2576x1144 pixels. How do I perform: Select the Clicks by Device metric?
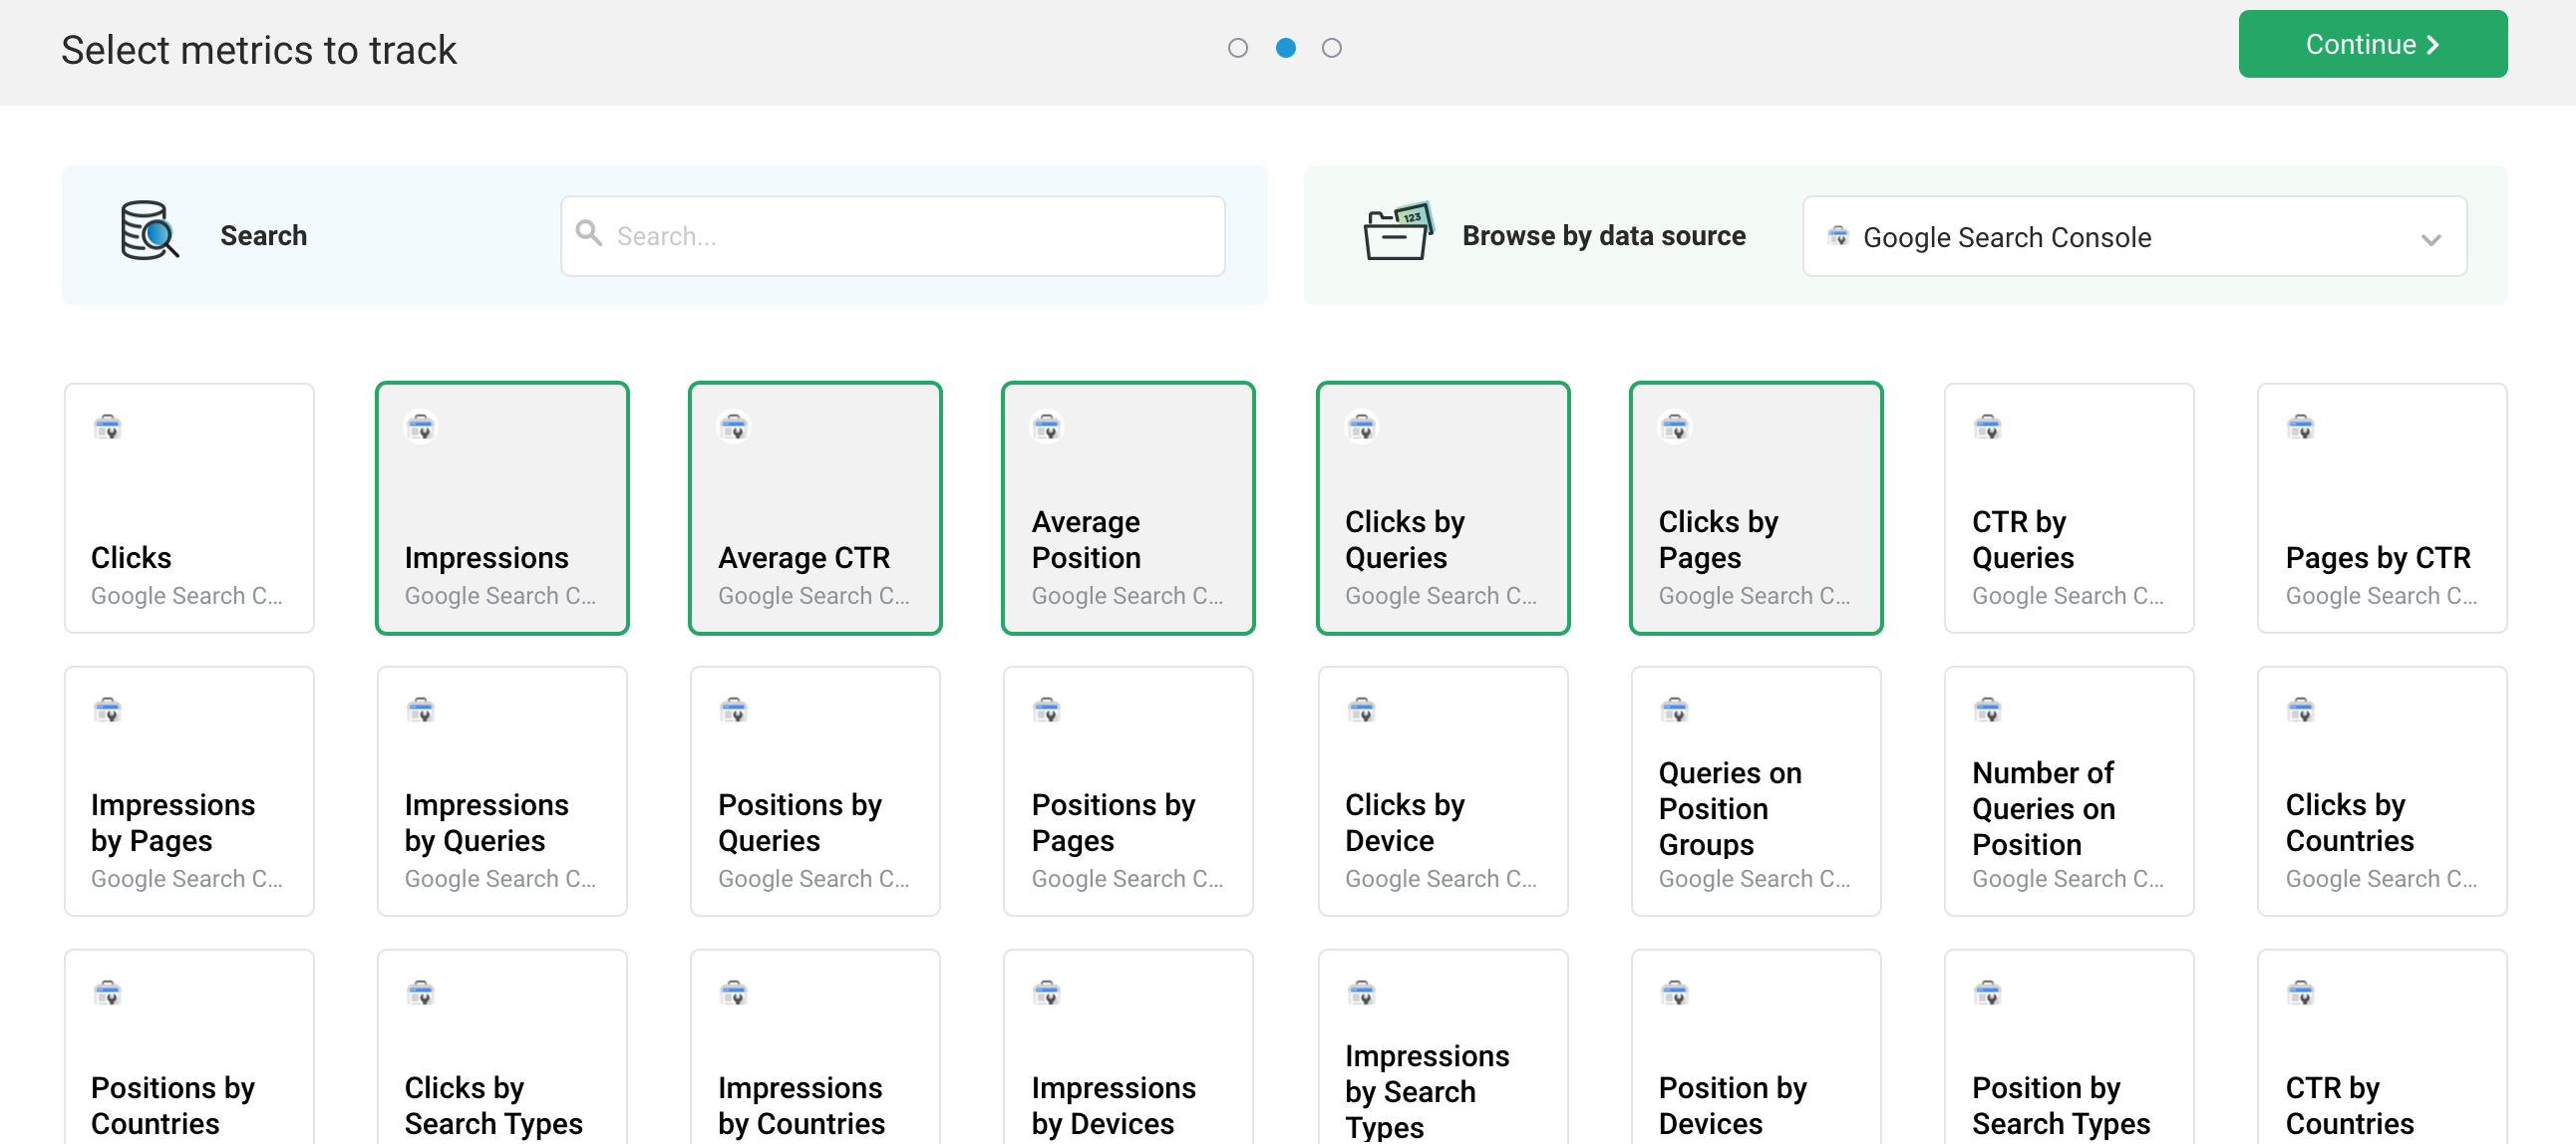(x=1443, y=791)
